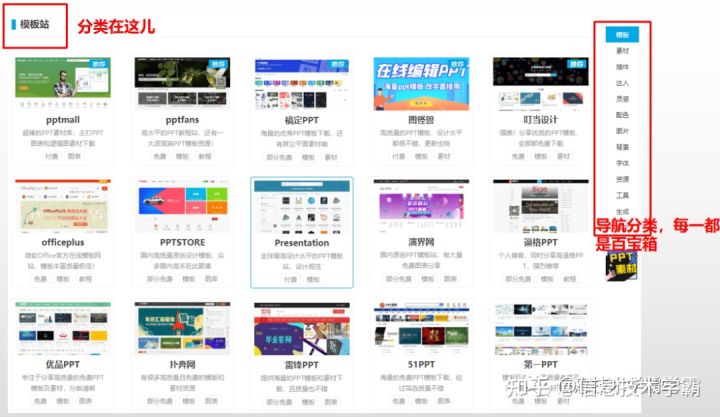
Task: Open the 第一PPT site thumbnail
Action: point(540,328)
